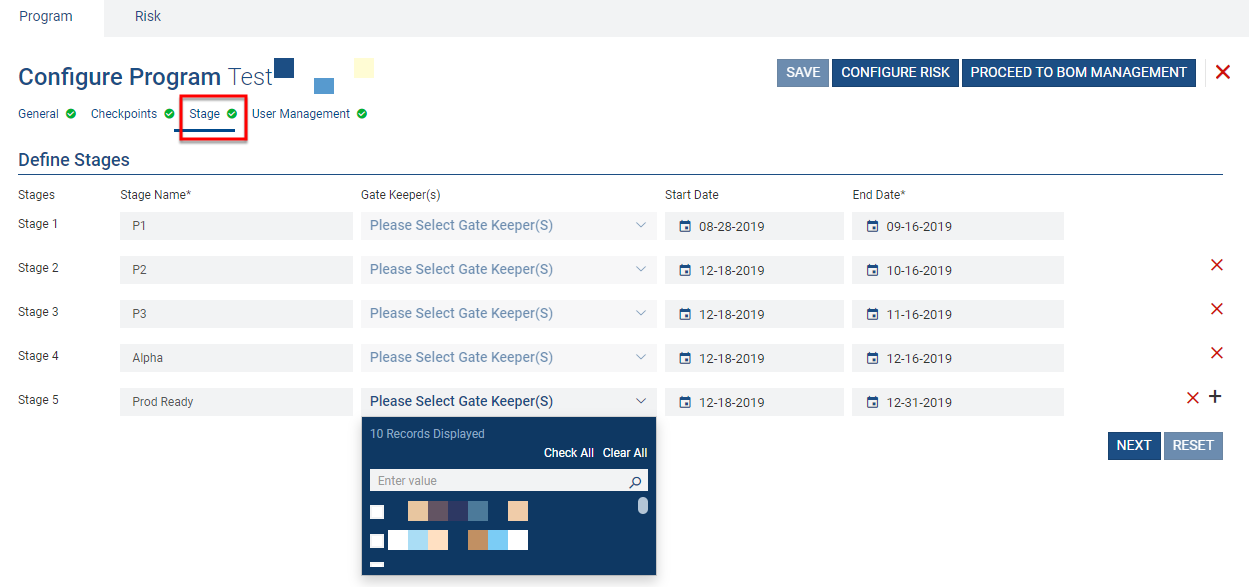
Task: Click calendar icon for Stage 3 end date
Action: coord(872,315)
